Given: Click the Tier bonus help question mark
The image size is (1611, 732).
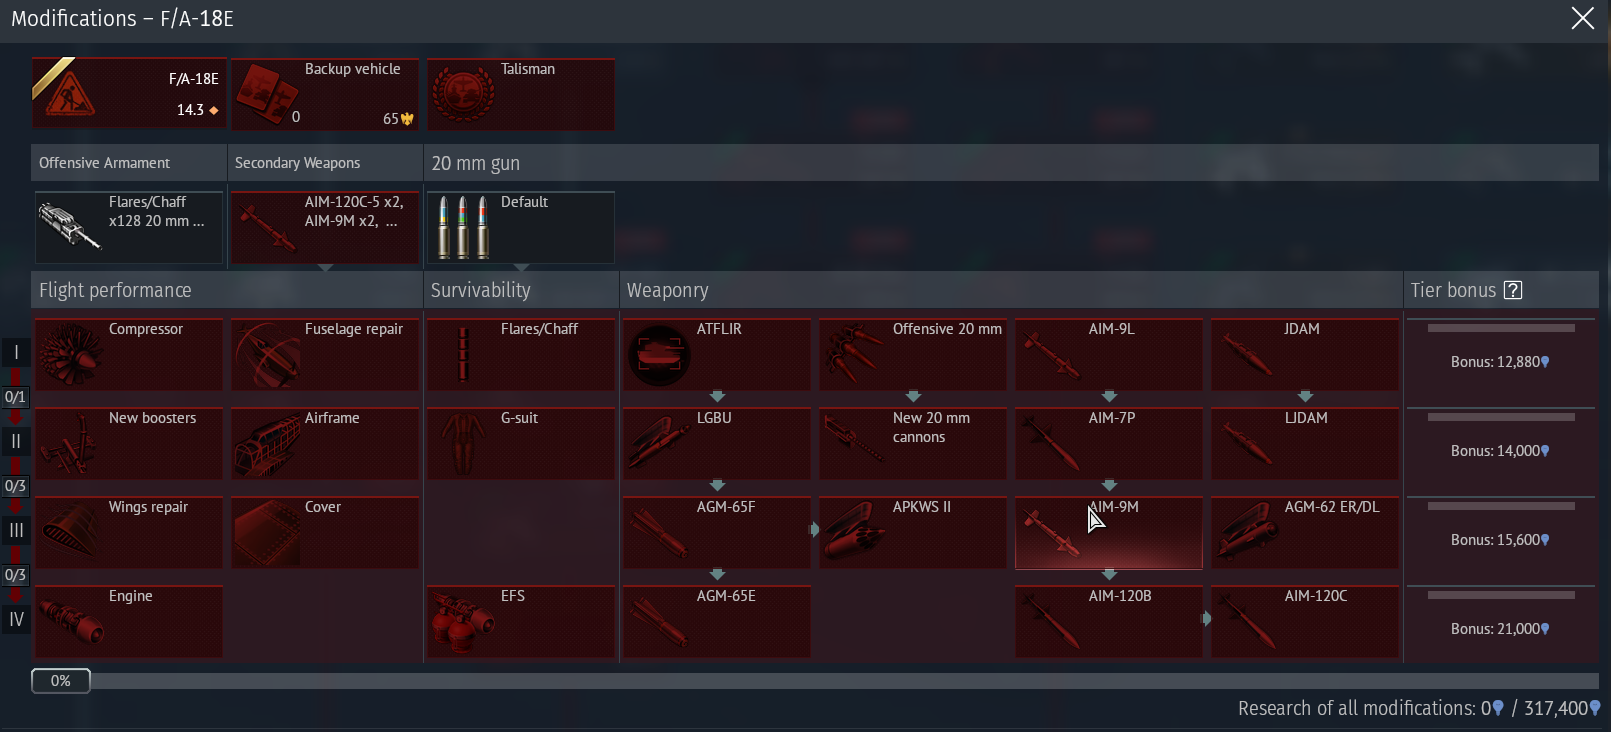Looking at the screenshot, I should click(x=1513, y=290).
